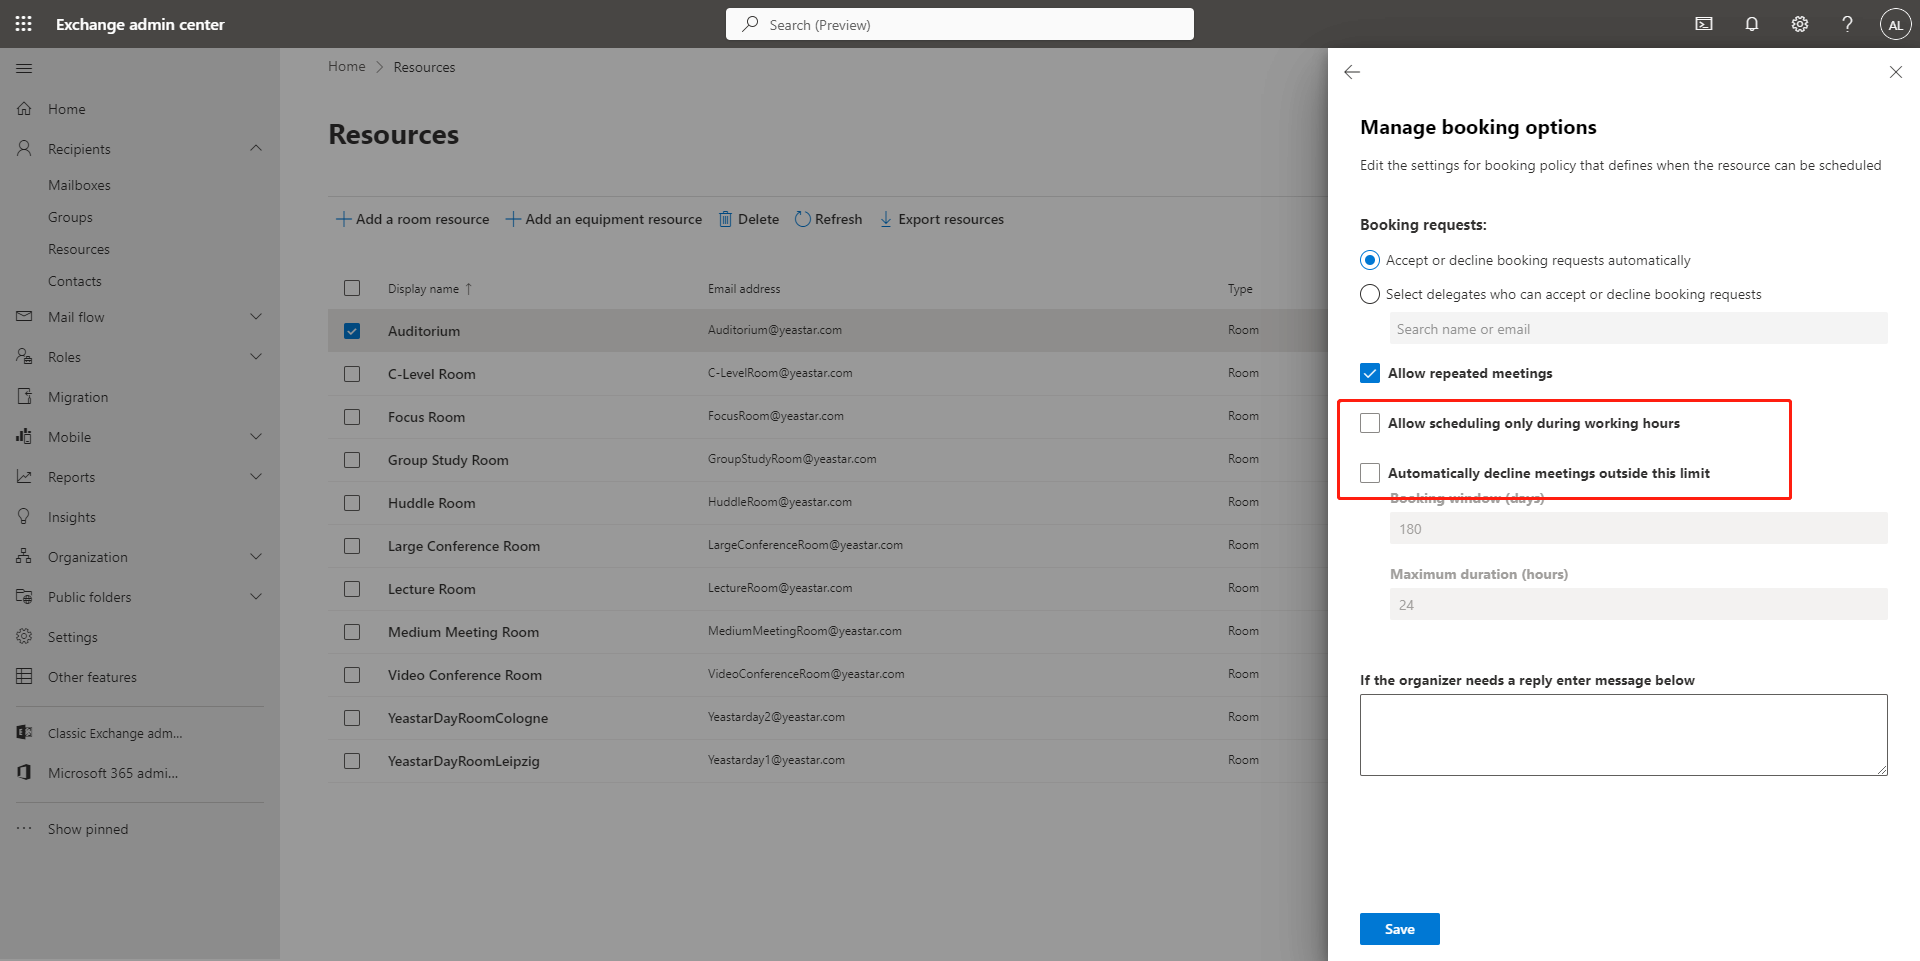The height and width of the screenshot is (961, 1920).
Task: Open the settings gear in header
Action: [1800, 24]
